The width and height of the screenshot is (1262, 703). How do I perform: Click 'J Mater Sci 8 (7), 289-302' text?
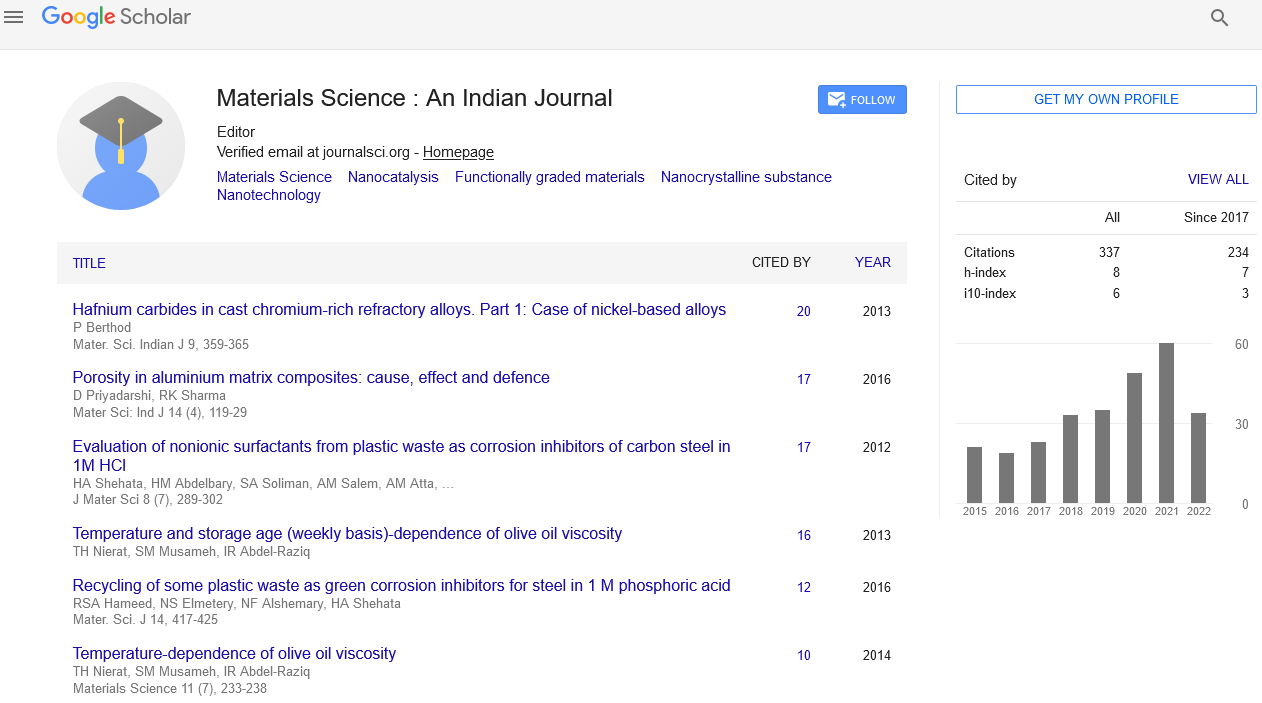pyautogui.click(x=148, y=500)
